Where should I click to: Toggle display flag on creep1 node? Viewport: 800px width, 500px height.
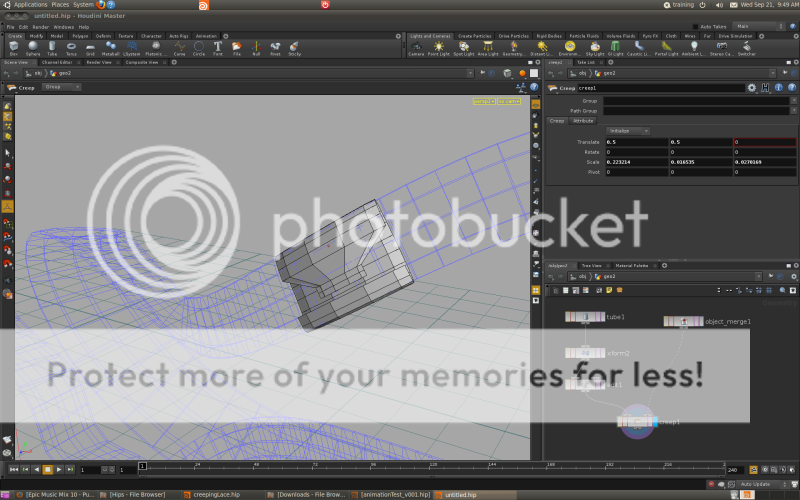[x=655, y=422]
